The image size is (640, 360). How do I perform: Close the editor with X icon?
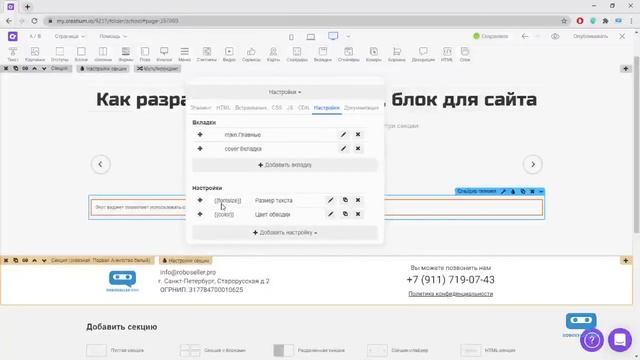[622, 36]
